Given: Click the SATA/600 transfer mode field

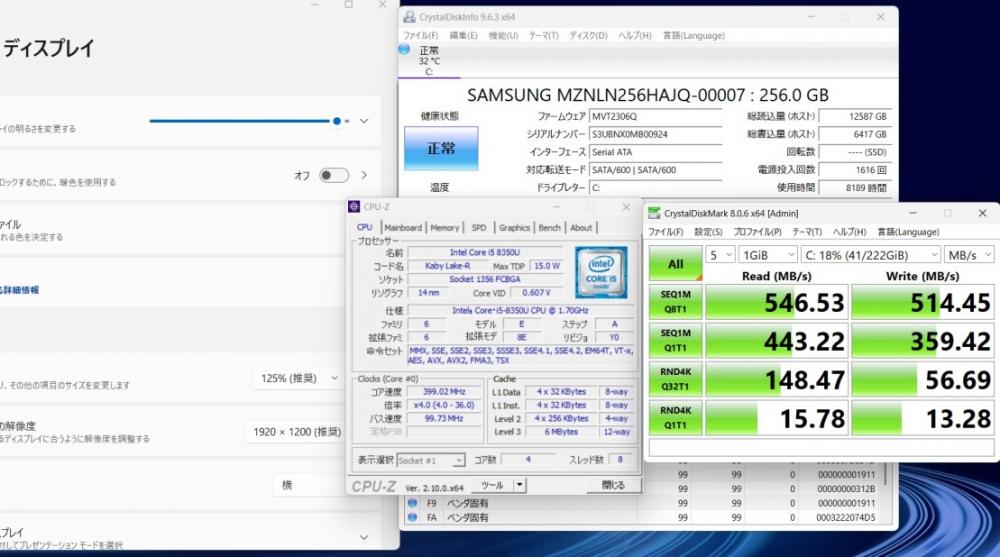Looking at the screenshot, I should tap(656, 170).
